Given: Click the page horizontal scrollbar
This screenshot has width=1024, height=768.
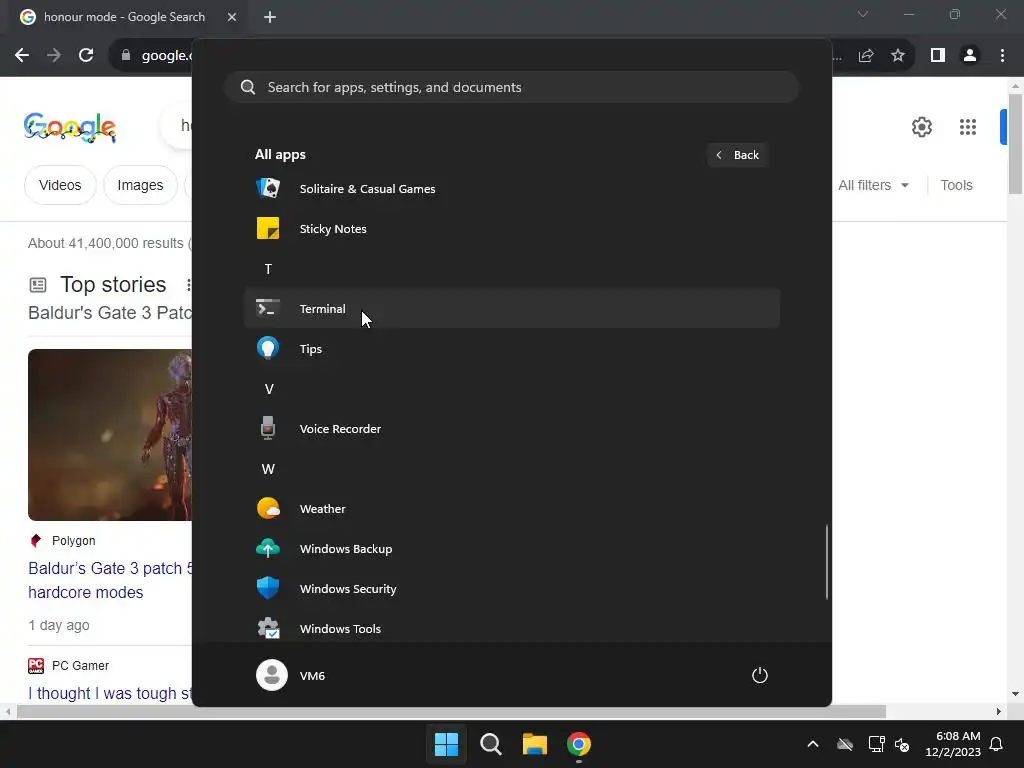Looking at the screenshot, I should click(x=451, y=711).
